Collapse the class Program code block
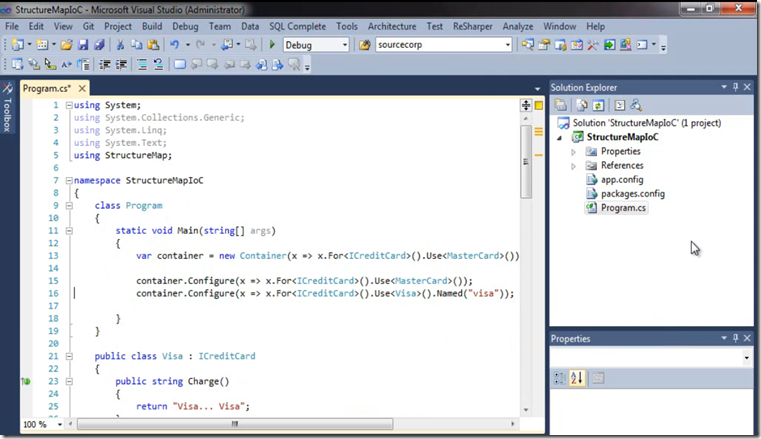 69,206
